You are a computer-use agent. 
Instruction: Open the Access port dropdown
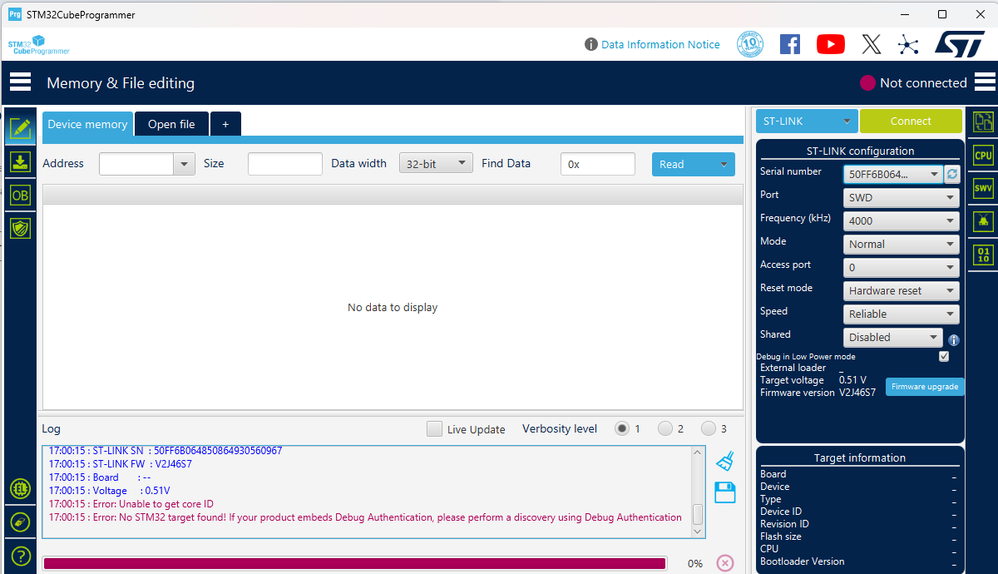click(x=901, y=267)
